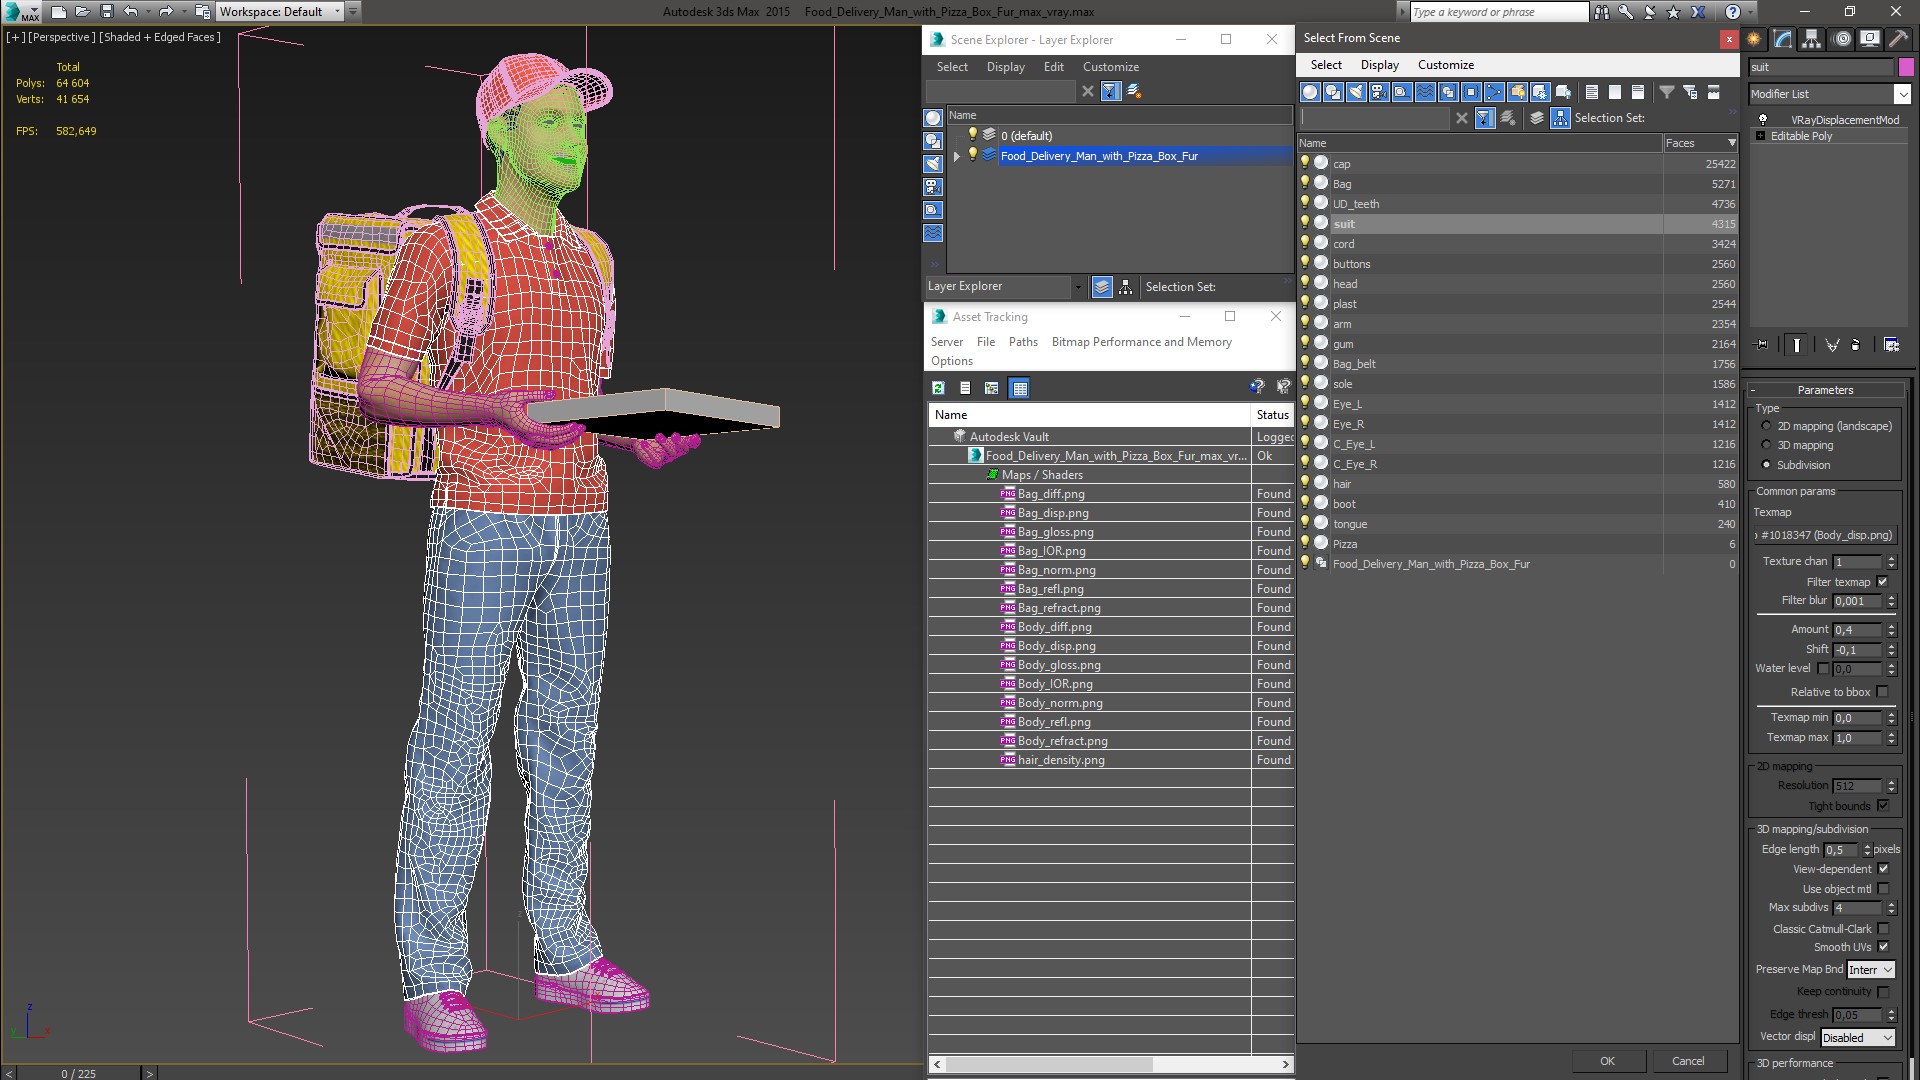Click Shaded + Edged Faces viewport label
The width and height of the screenshot is (1920, 1080).
pyautogui.click(x=160, y=37)
